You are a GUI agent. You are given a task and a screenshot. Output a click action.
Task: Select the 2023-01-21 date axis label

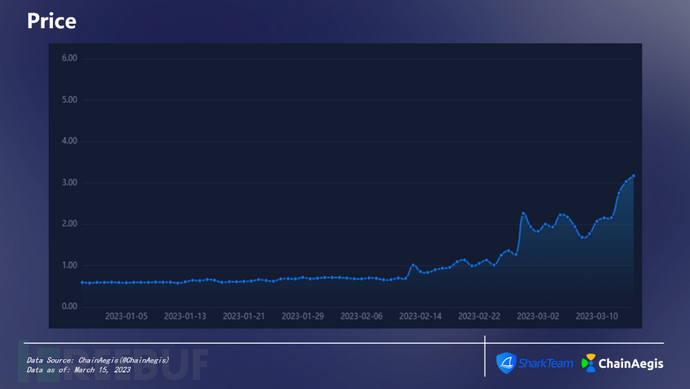tap(244, 316)
